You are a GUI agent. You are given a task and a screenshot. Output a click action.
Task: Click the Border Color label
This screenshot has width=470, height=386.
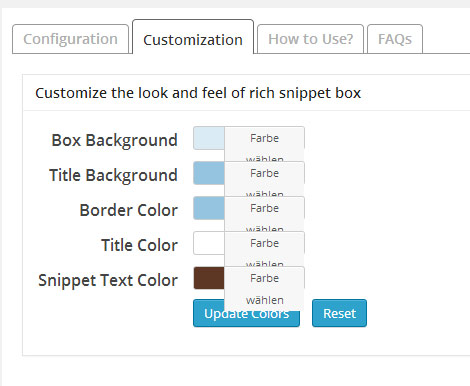[x=129, y=210]
